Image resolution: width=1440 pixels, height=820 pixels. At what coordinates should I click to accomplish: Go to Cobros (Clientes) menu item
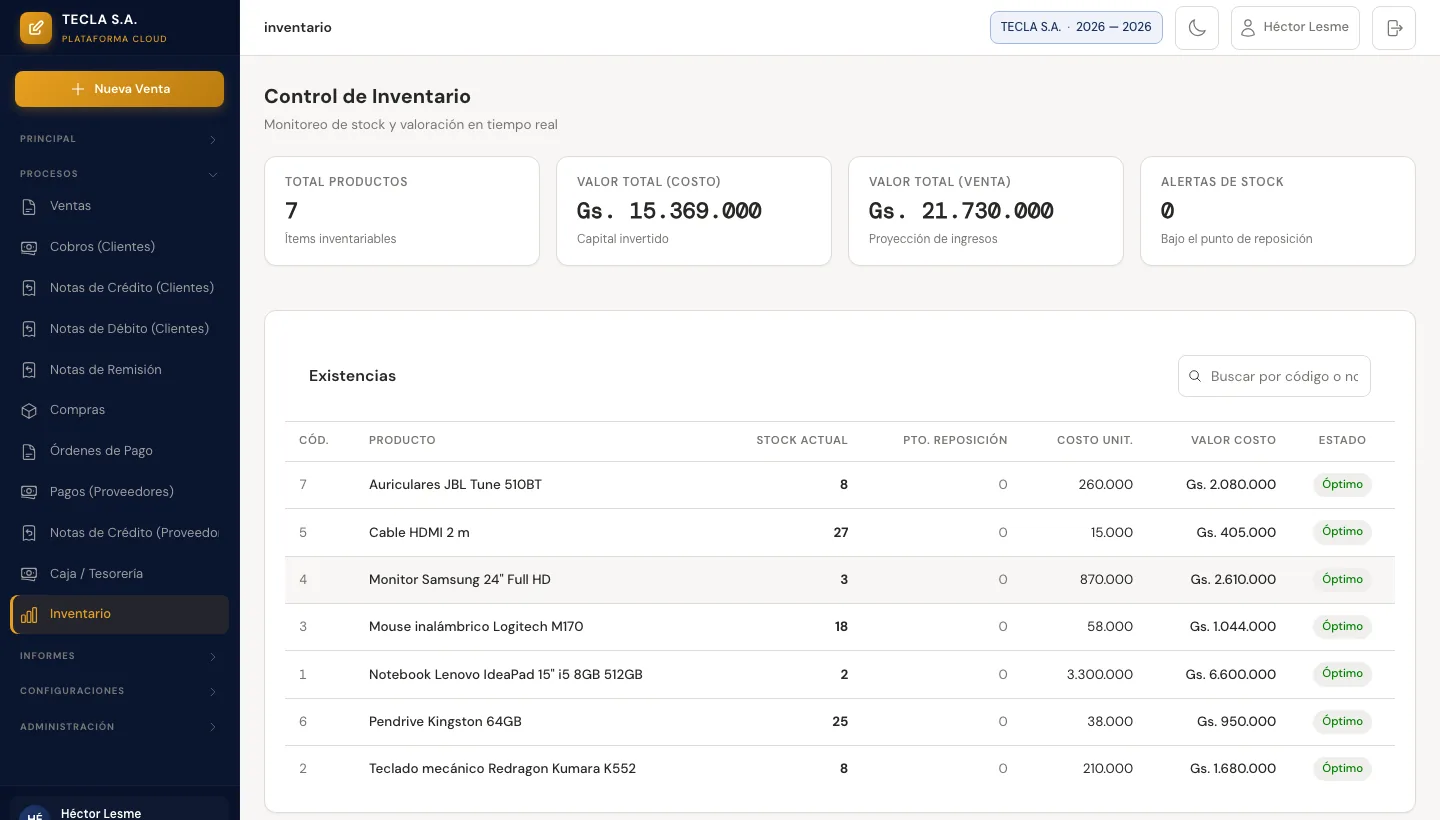point(119,247)
